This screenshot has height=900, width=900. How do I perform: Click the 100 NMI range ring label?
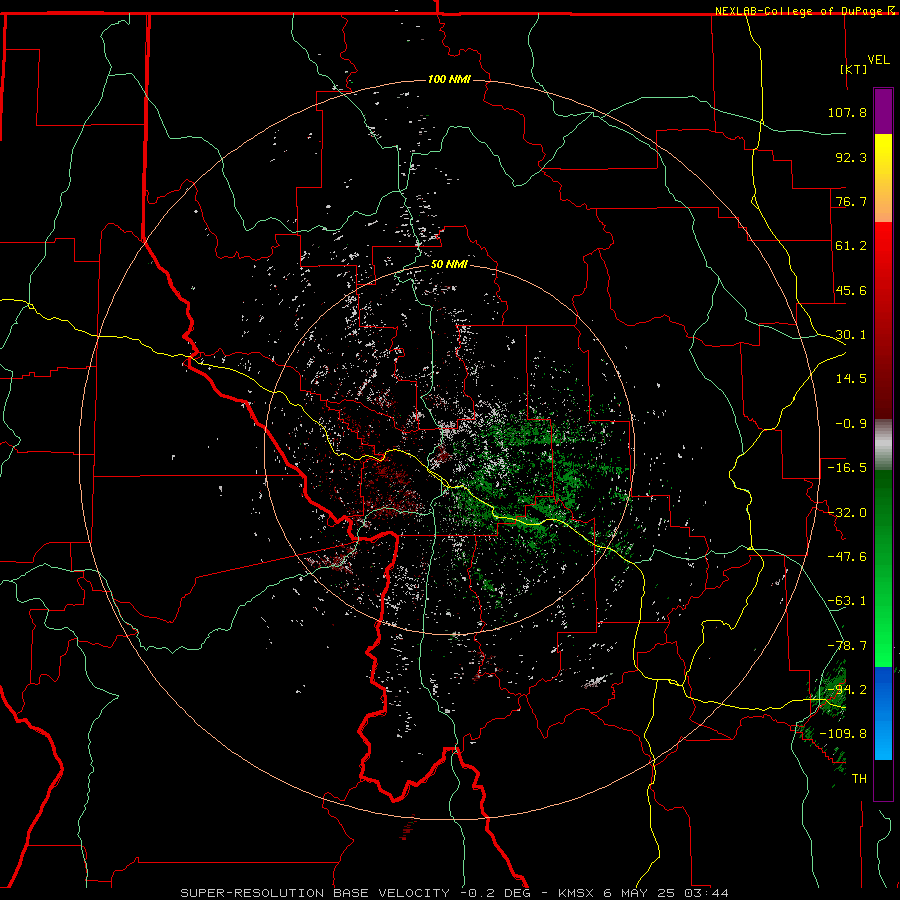[x=449, y=79]
